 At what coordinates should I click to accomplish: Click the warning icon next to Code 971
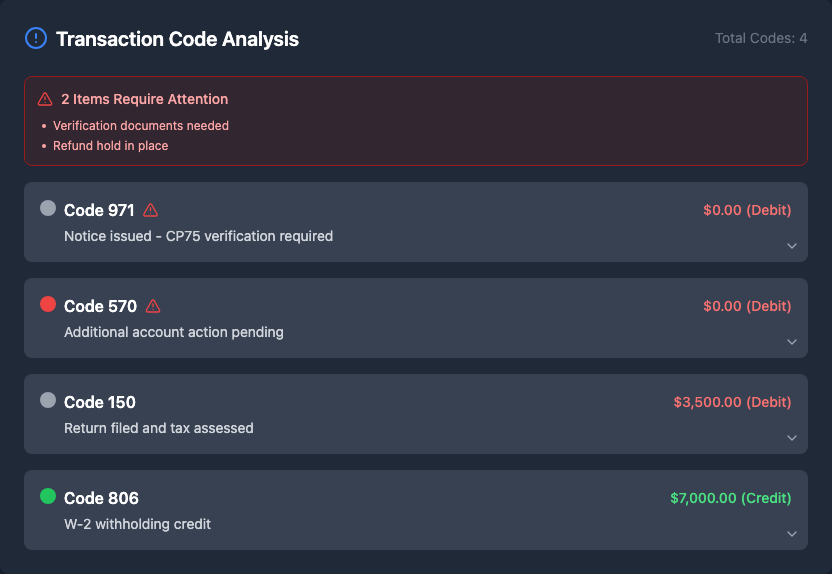[151, 210]
